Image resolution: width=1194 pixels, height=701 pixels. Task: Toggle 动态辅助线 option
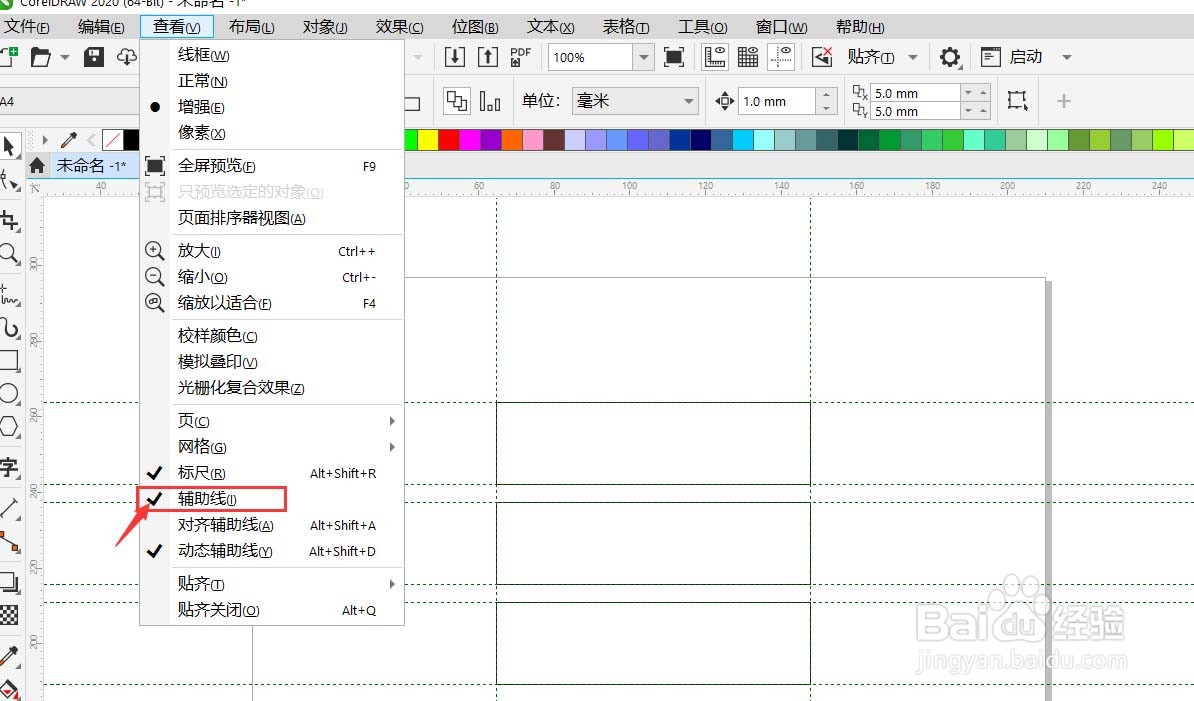271,551
